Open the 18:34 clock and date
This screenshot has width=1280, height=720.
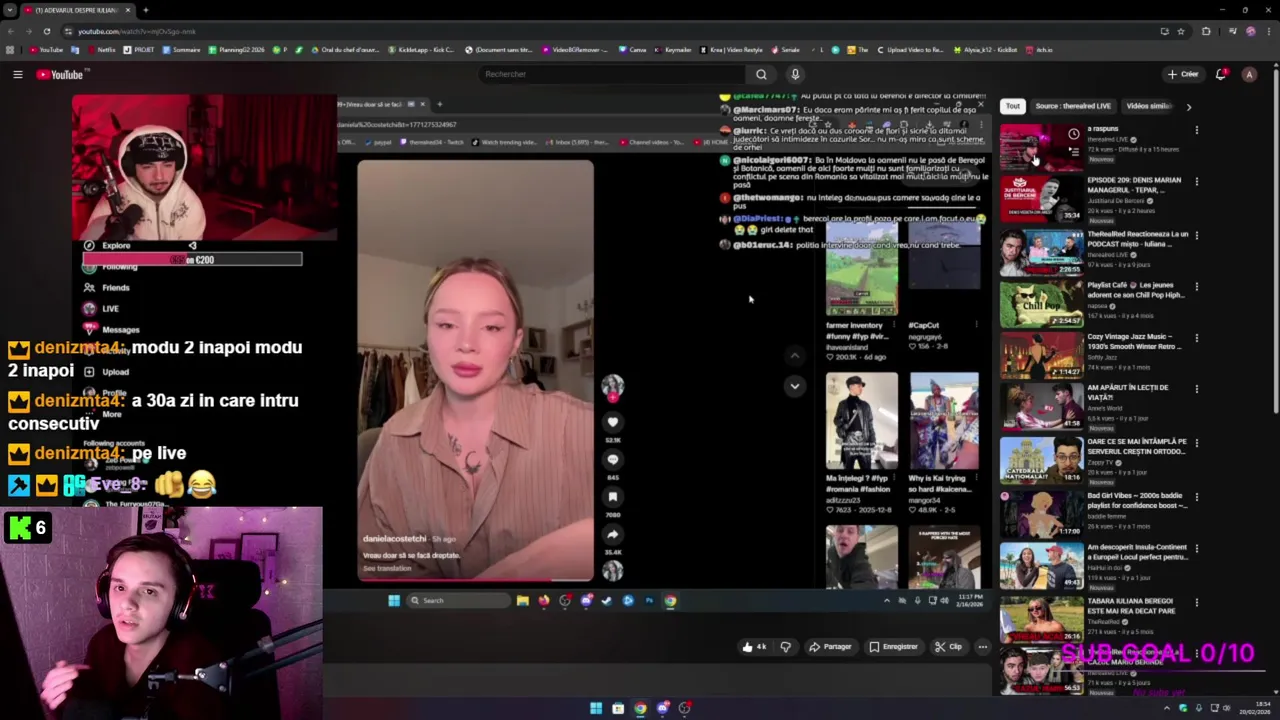click(1253, 708)
